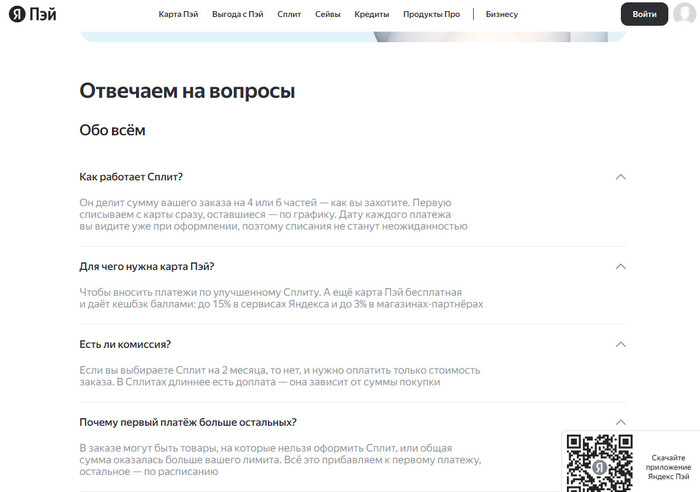Open the 'Сейвы' navigation item
This screenshot has height=492, width=700.
tap(328, 14)
